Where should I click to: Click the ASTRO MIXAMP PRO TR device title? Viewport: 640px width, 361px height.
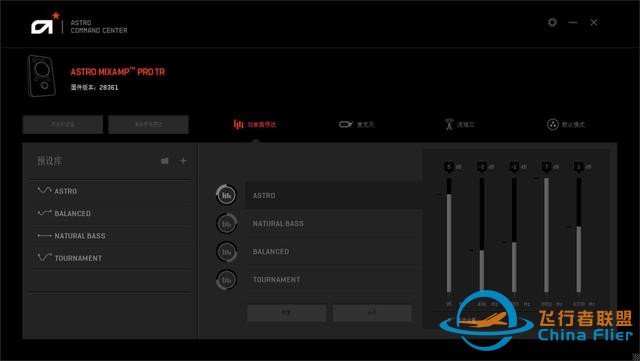(x=118, y=72)
